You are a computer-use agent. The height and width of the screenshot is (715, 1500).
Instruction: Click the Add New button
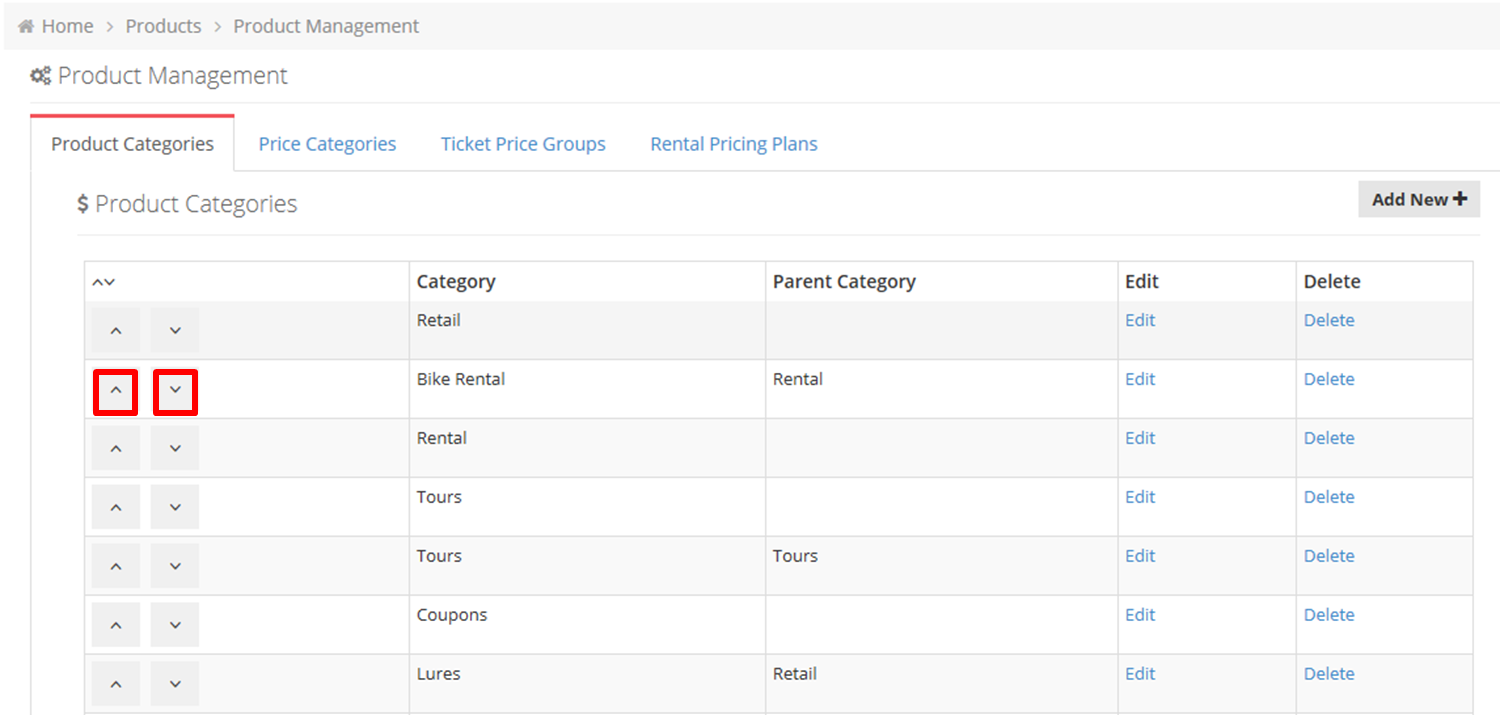pyautogui.click(x=1418, y=199)
